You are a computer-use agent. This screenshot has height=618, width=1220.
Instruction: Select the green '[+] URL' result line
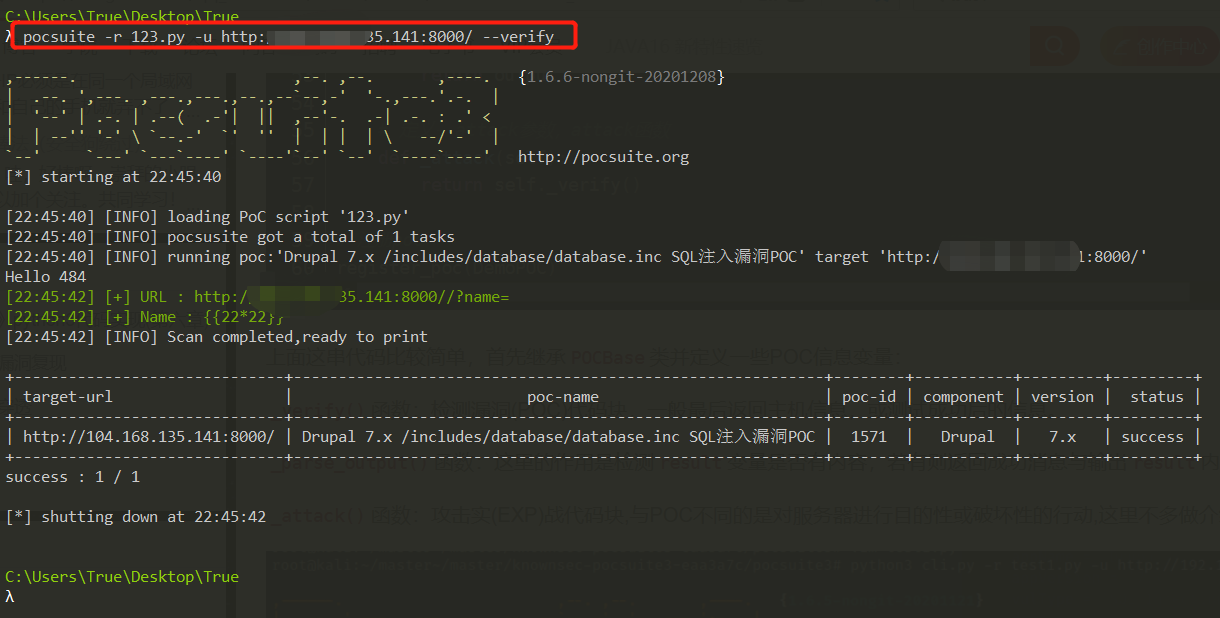(257, 297)
